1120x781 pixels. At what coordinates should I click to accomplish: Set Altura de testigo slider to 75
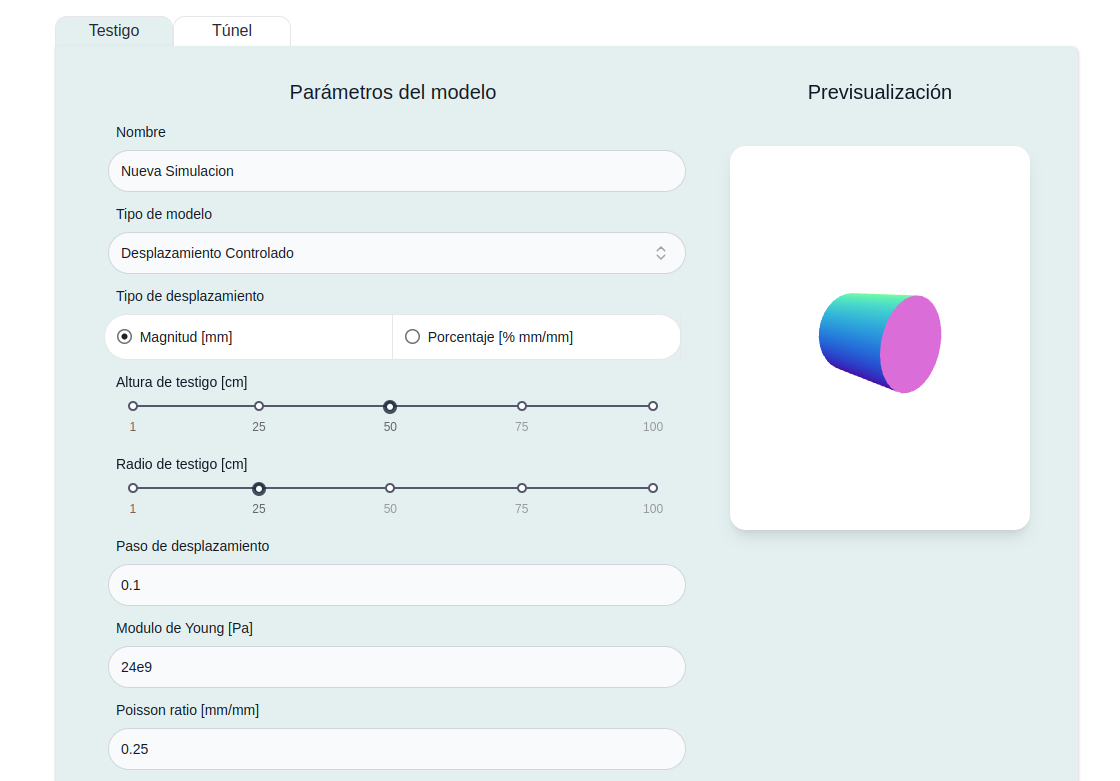pyautogui.click(x=522, y=406)
